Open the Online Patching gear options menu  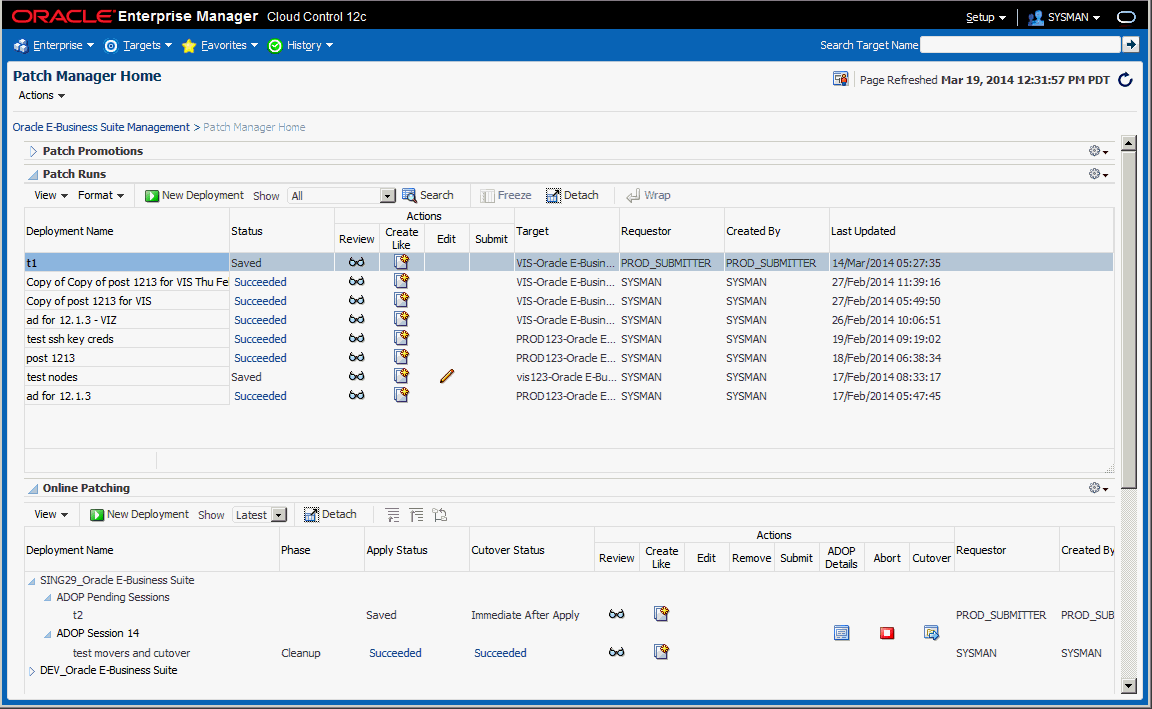[x=1098, y=488]
